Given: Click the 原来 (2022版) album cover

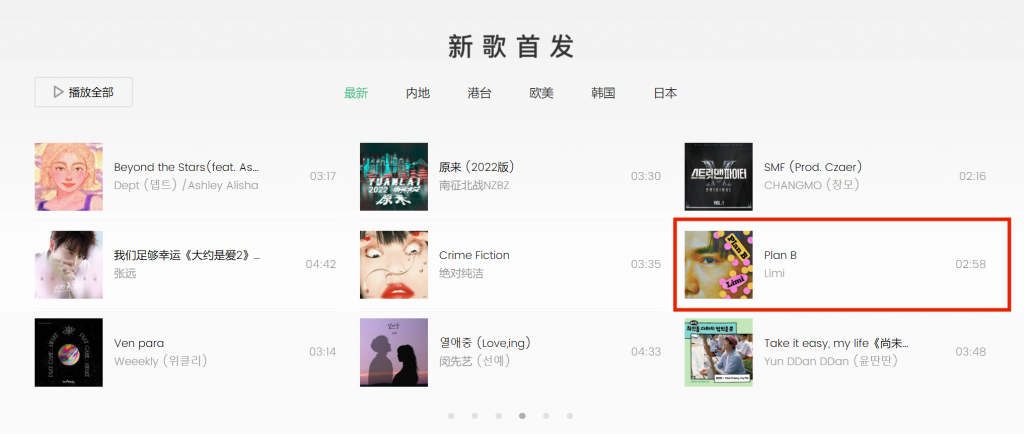Looking at the screenshot, I should pyautogui.click(x=394, y=177).
